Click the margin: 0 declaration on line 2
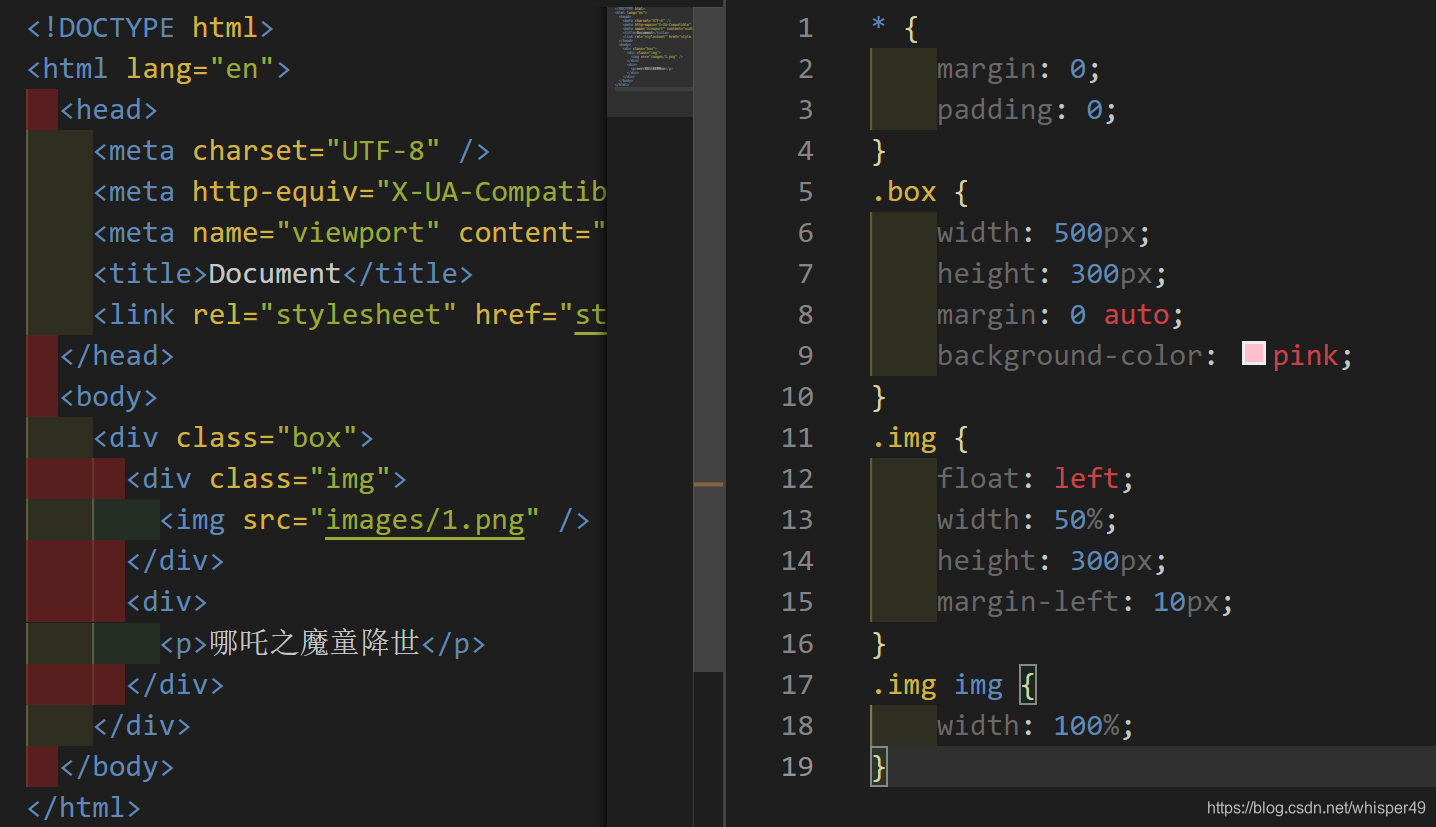Screen dimensions: 1436x827 [1019, 69]
